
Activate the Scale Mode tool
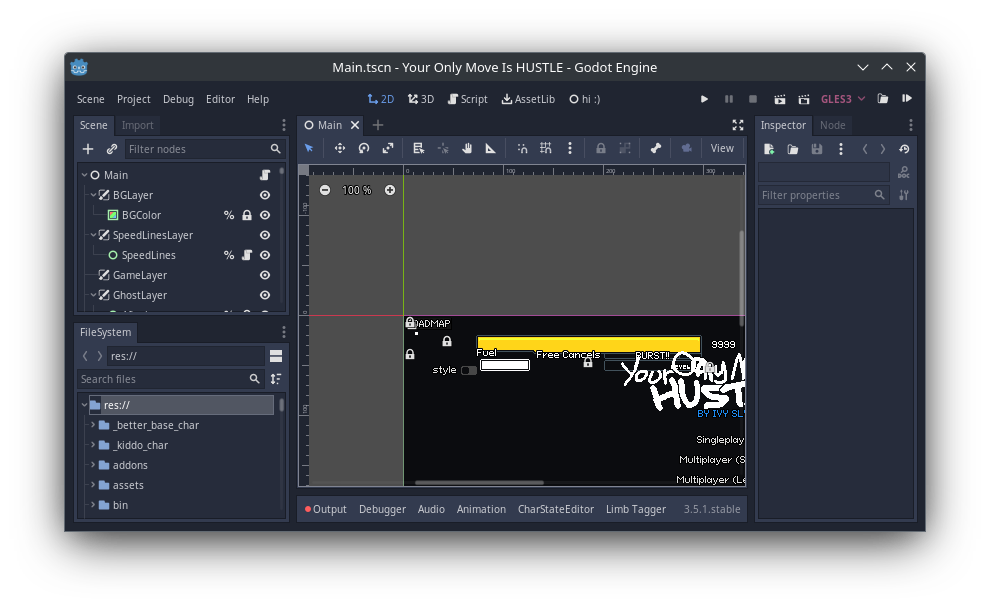click(388, 148)
